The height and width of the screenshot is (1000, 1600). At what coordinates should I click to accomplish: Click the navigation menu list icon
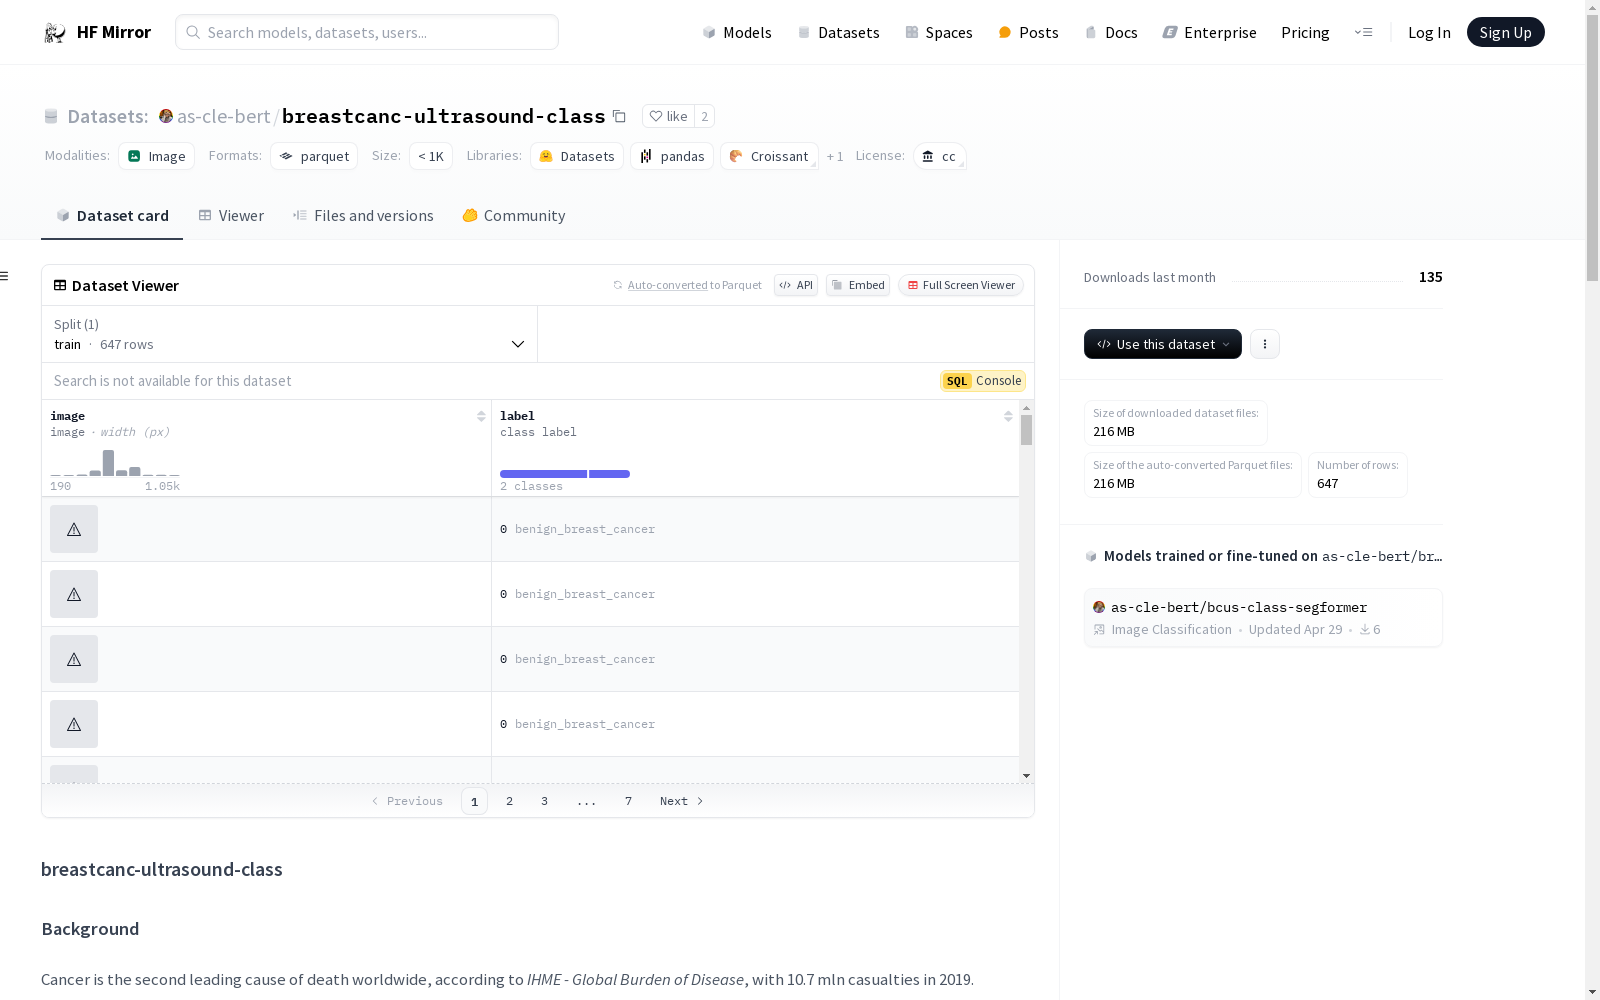pos(1364,32)
